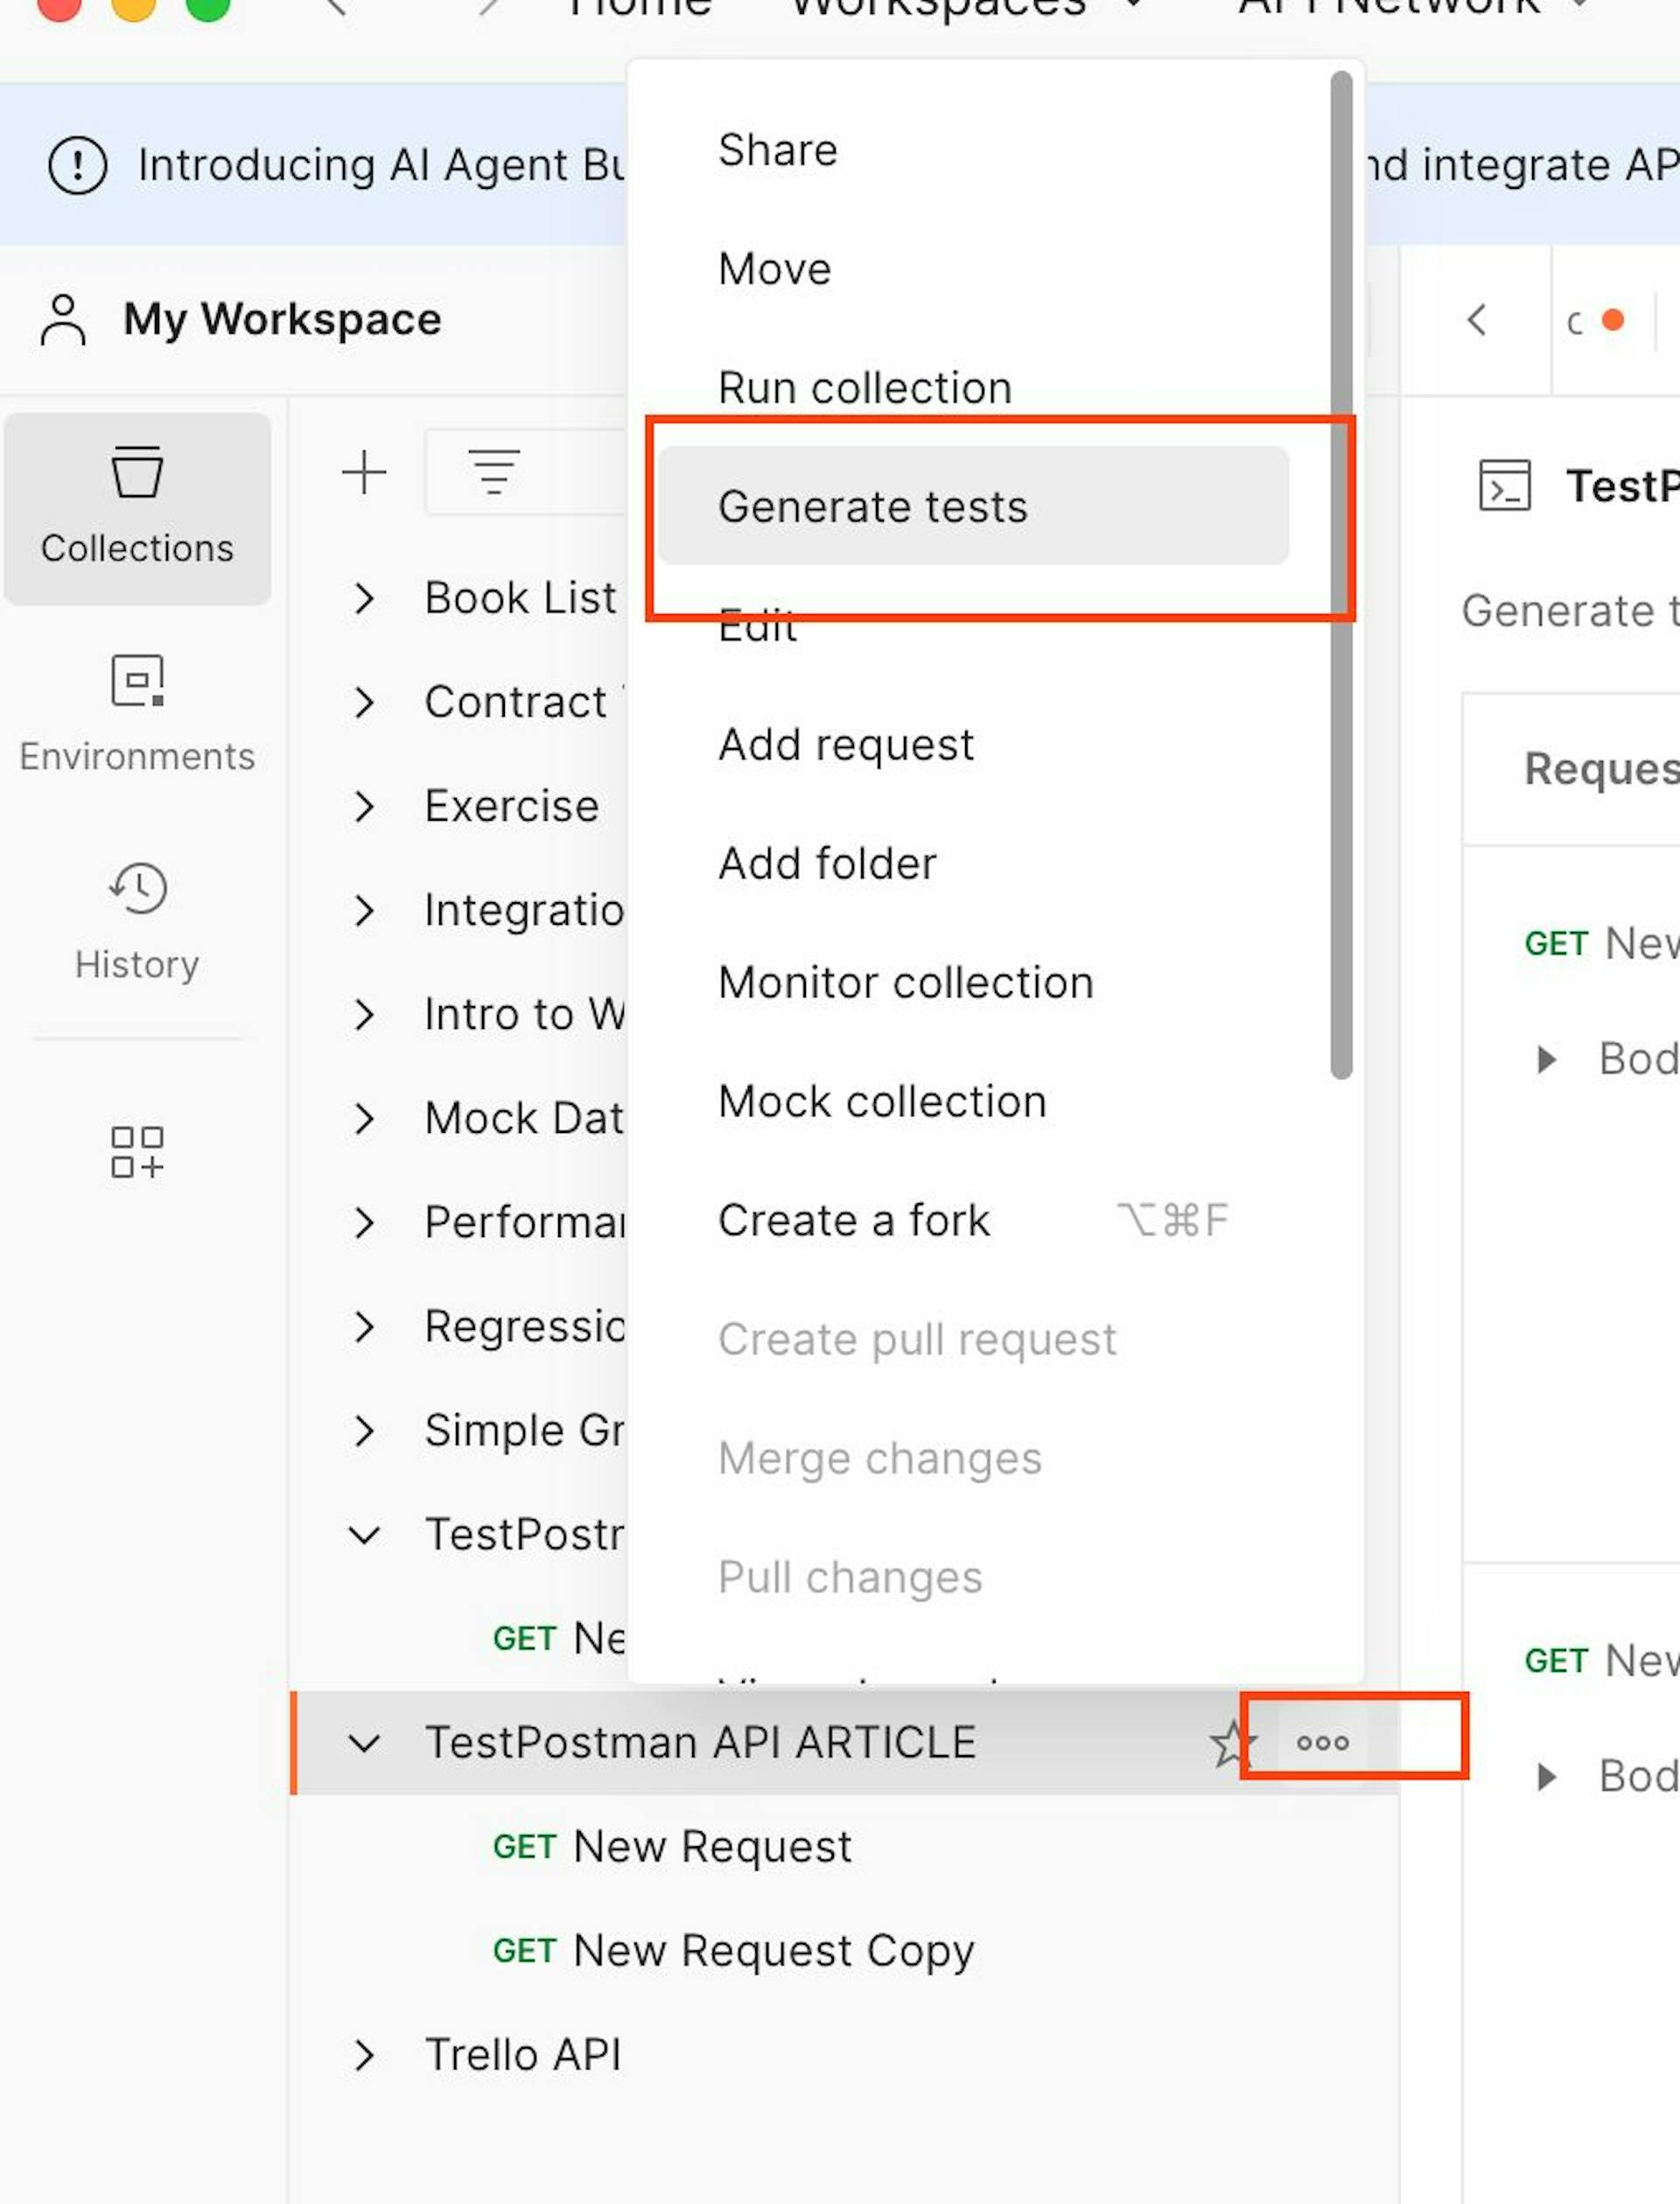
Task: Click the History icon in sidebar
Action: point(136,887)
